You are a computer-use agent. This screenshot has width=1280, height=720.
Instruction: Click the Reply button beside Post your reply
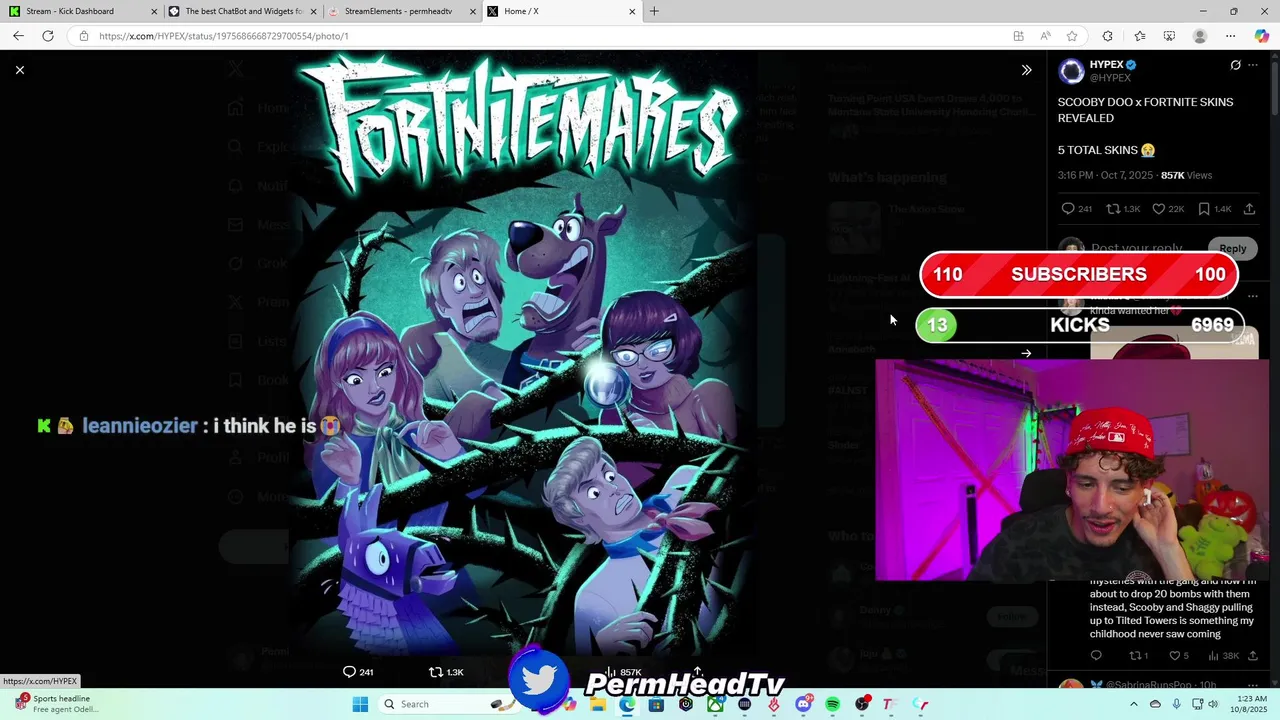[x=1232, y=248]
